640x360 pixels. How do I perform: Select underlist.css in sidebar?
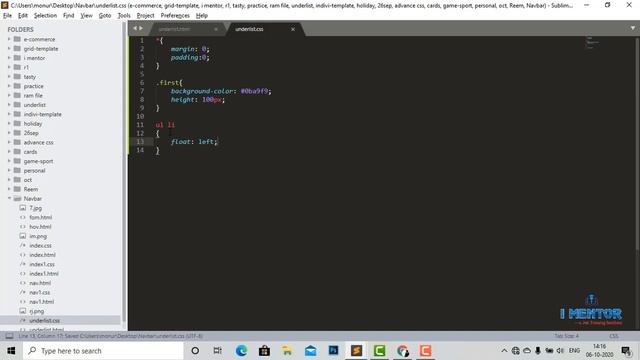[x=44, y=321]
